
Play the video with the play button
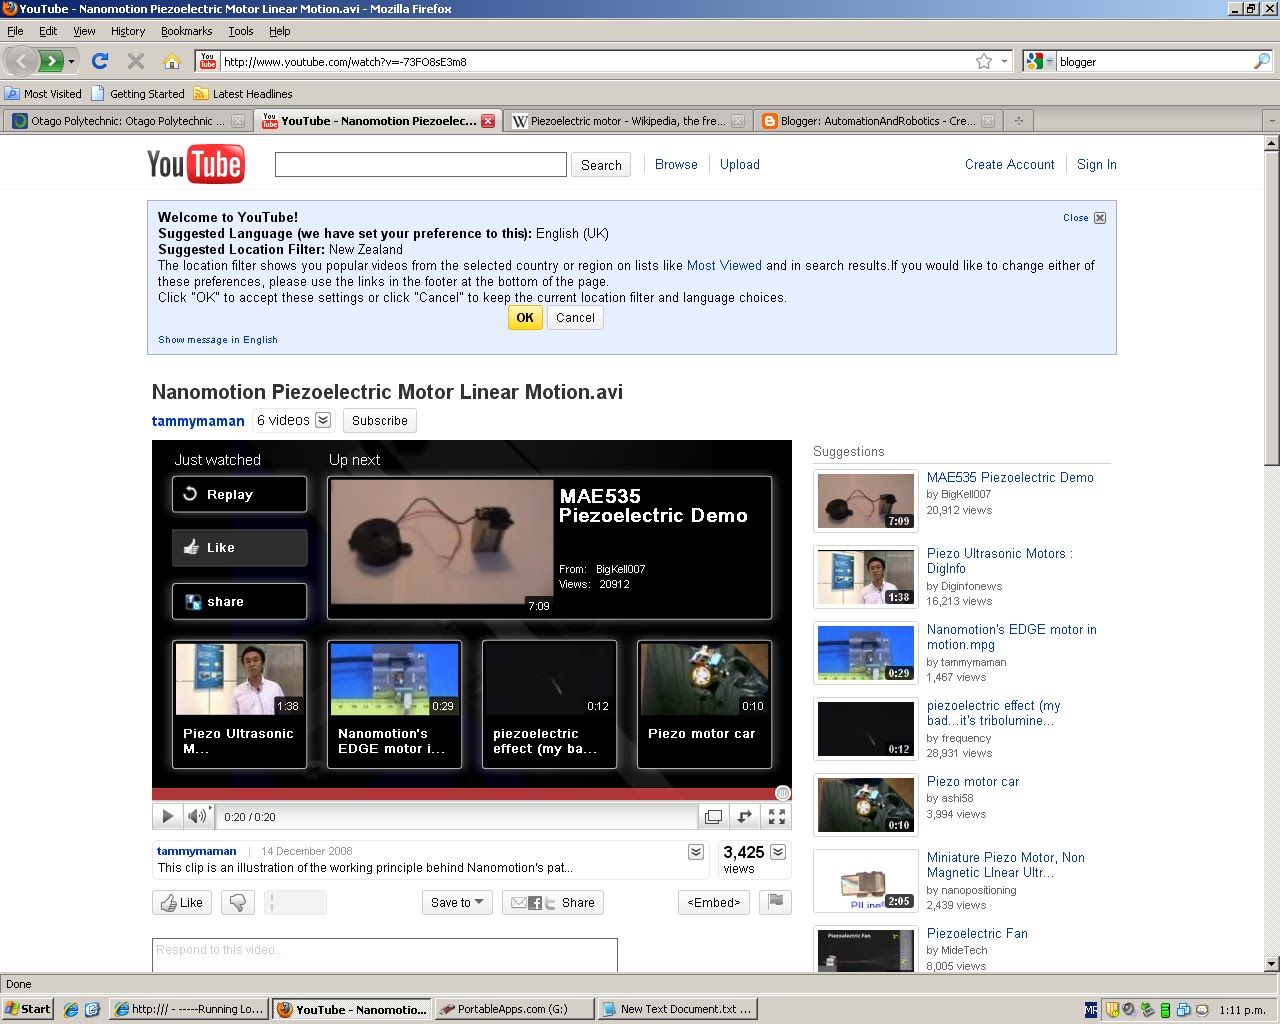pyautogui.click(x=168, y=816)
